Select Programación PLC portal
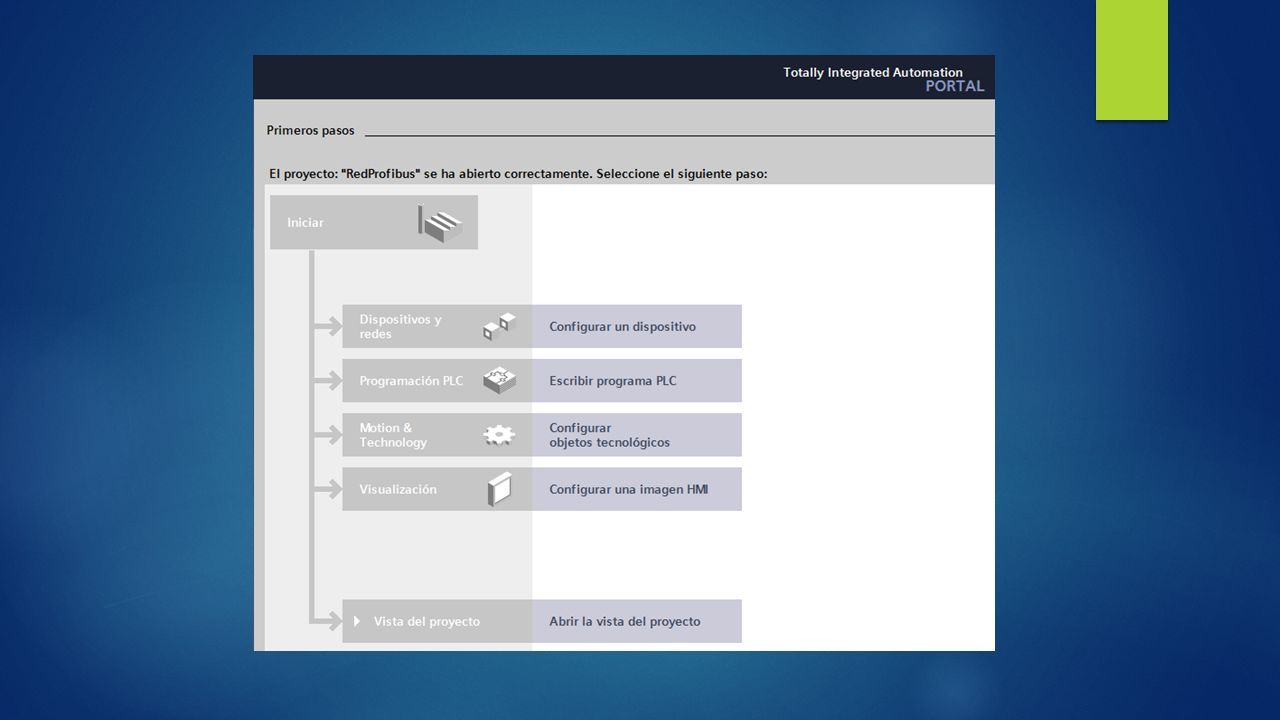Image resolution: width=1280 pixels, height=720 pixels. (437, 381)
